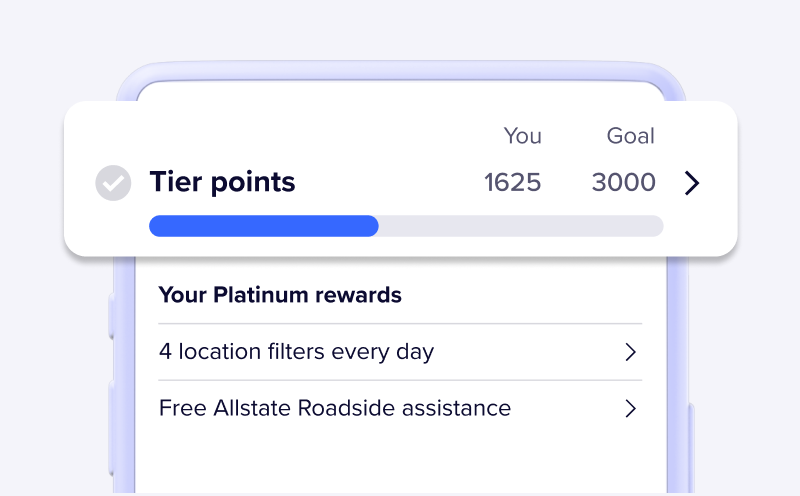Image resolution: width=800 pixels, height=496 pixels.
Task: Click the "Tier points" title text
Action: tap(222, 182)
